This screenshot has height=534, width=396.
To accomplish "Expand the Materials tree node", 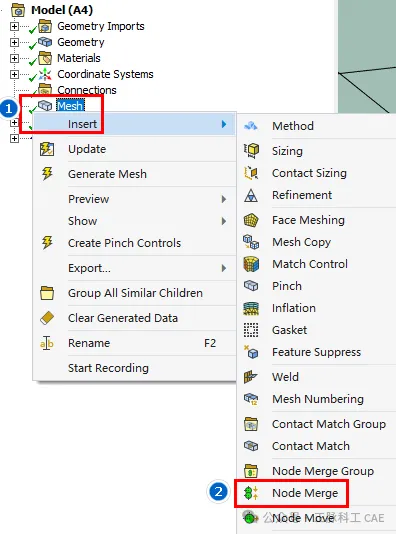I will 14,58.
